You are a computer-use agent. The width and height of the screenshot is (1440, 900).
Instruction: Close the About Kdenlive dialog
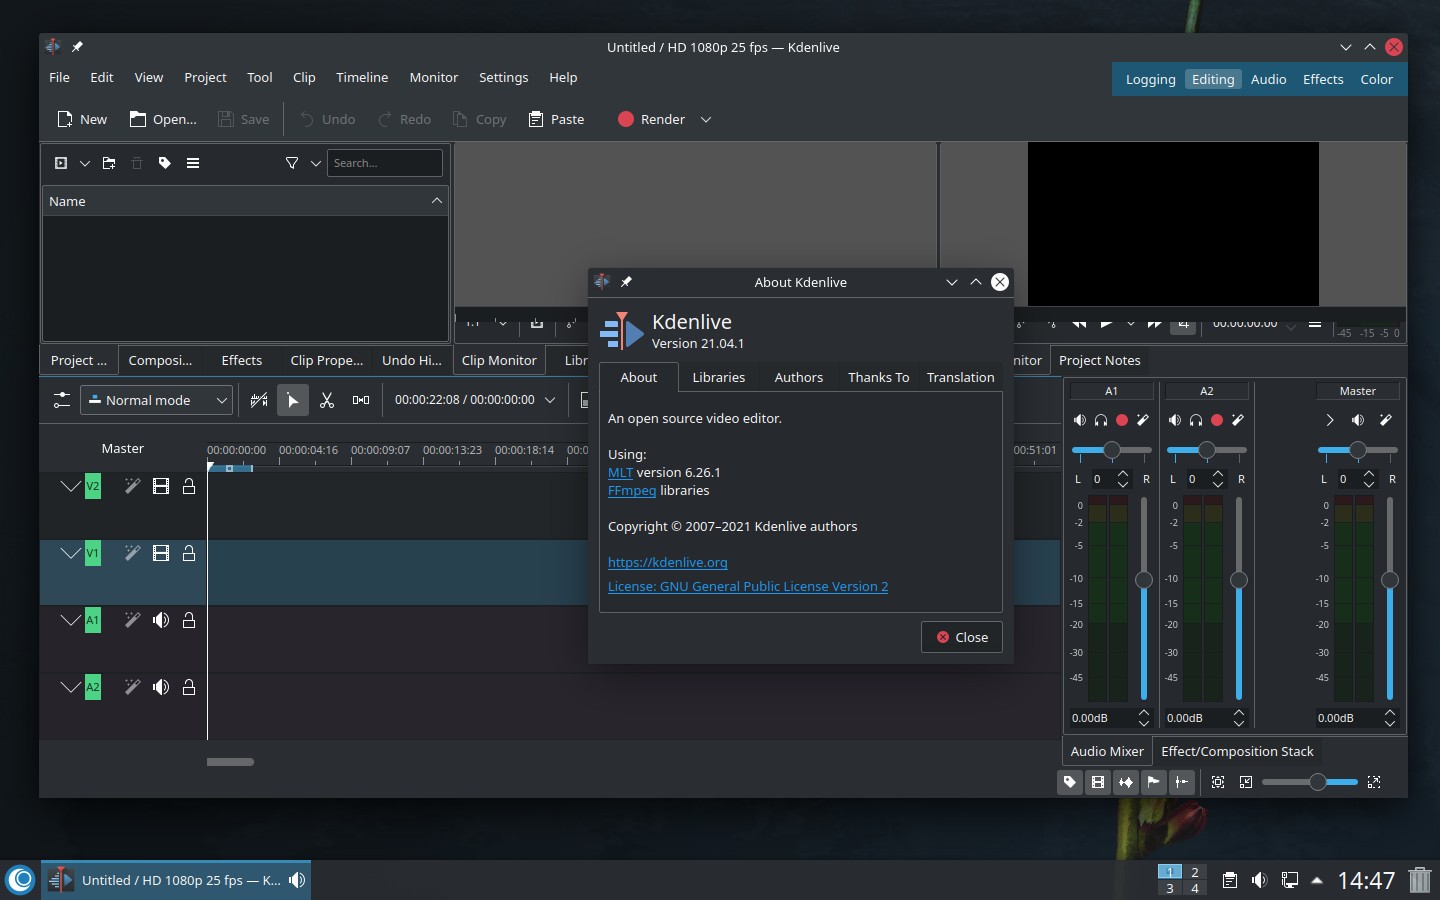961,637
